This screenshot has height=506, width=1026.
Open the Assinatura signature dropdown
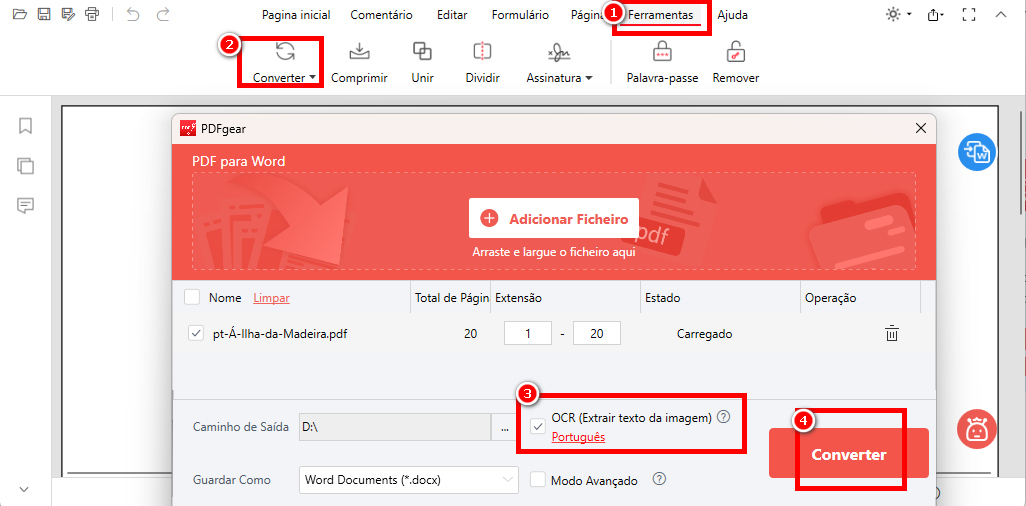[x=559, y=63]
